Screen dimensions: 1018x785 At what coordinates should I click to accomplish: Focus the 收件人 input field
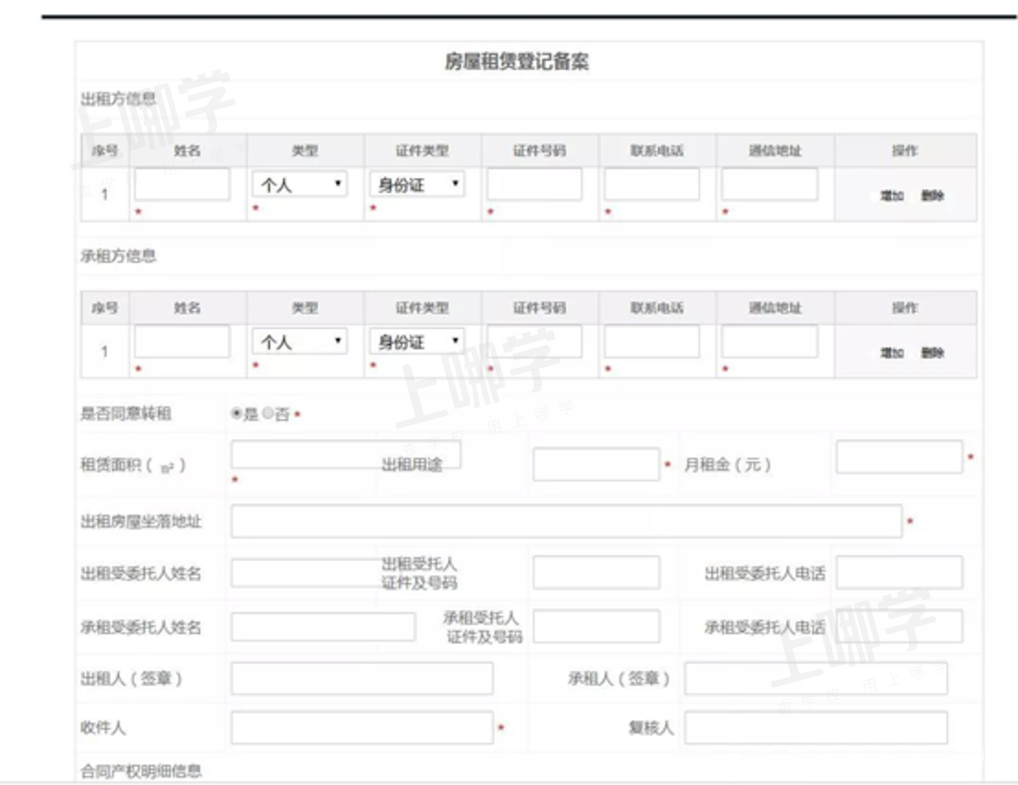(x=361, y=728)
